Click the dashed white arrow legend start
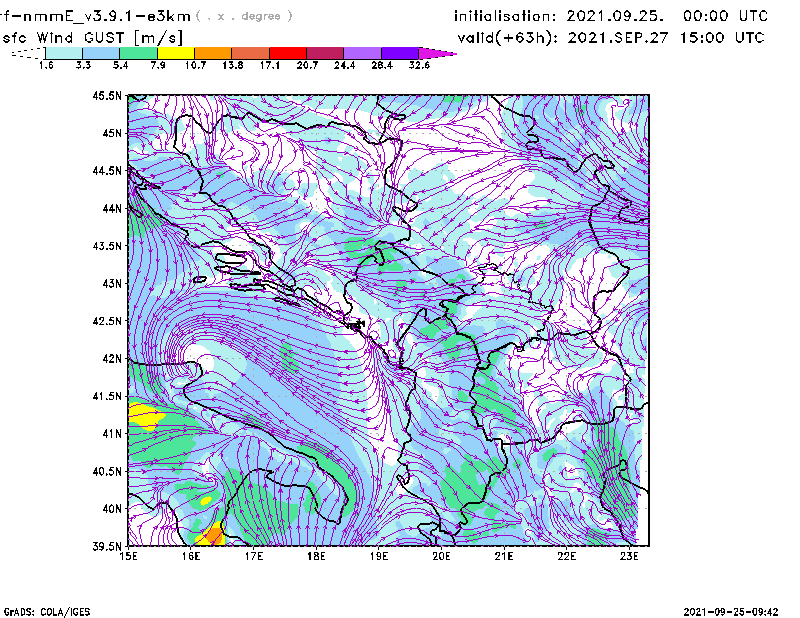800x618 pixels. click(28, 53)
